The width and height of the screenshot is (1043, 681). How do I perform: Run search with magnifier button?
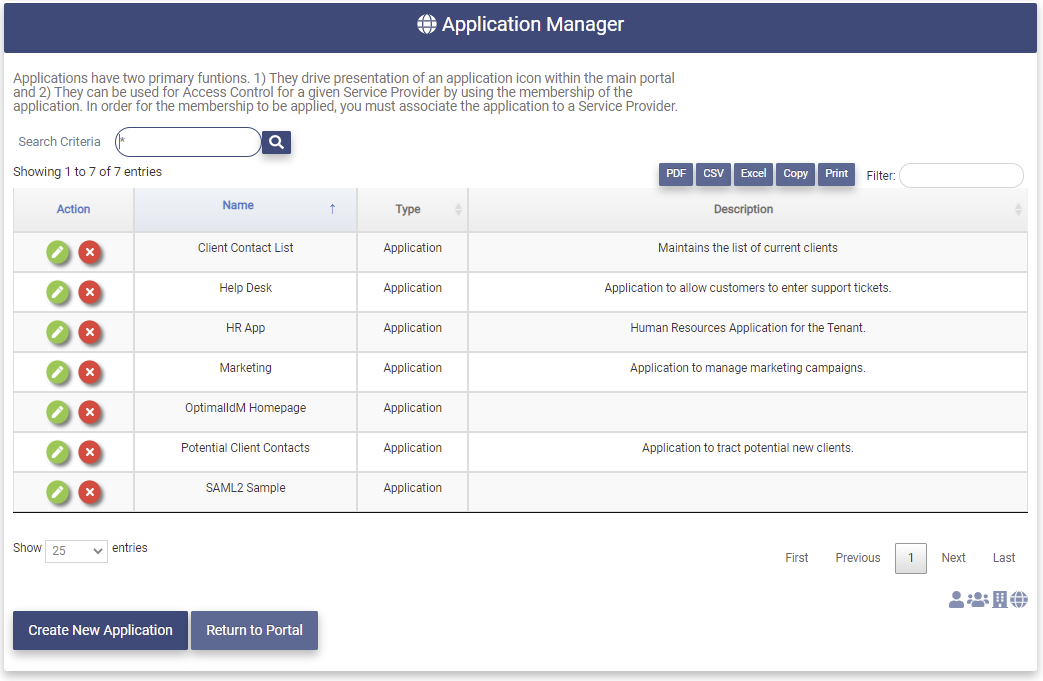276,142
